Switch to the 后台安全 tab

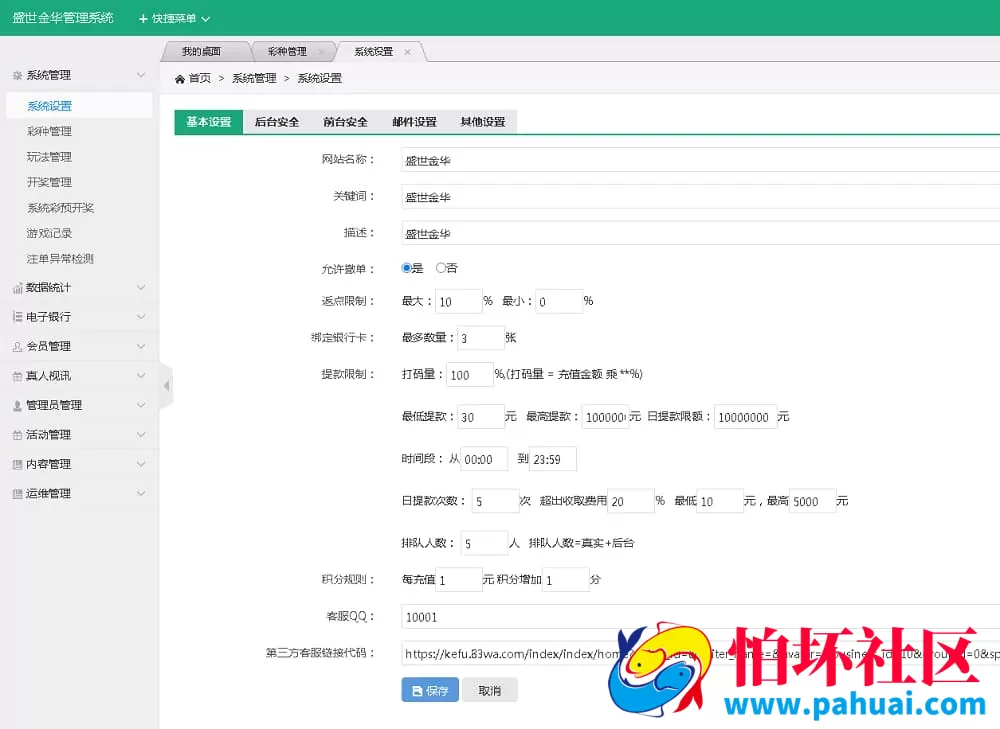coord(277,121)
